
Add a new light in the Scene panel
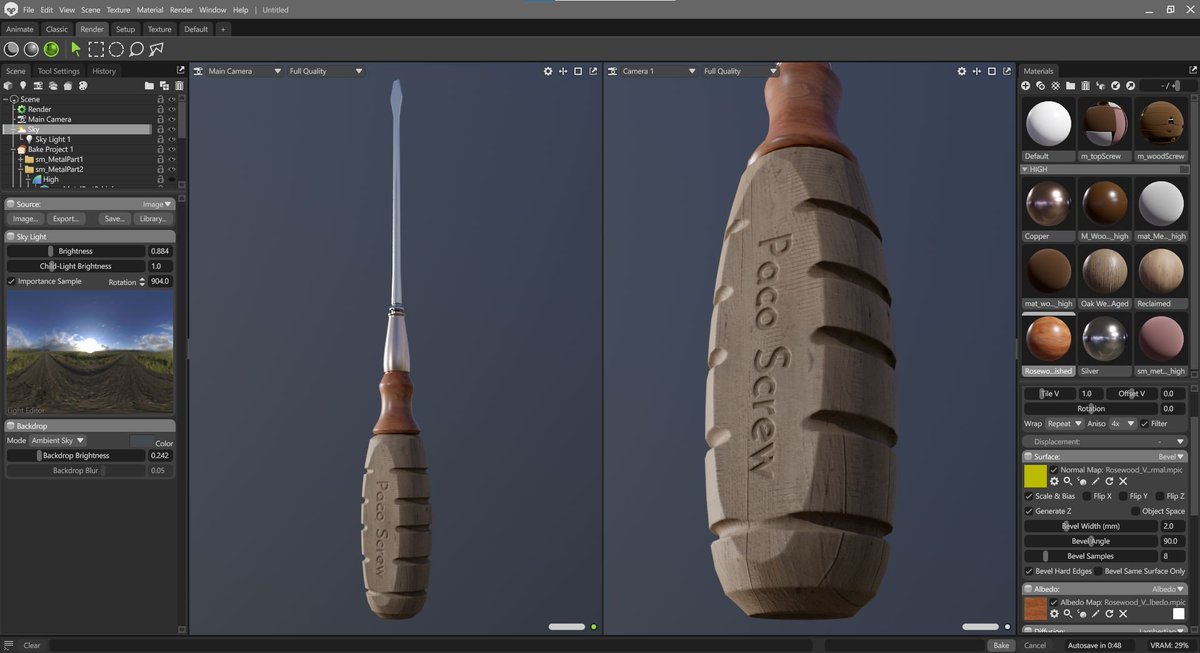click(23, 86)
